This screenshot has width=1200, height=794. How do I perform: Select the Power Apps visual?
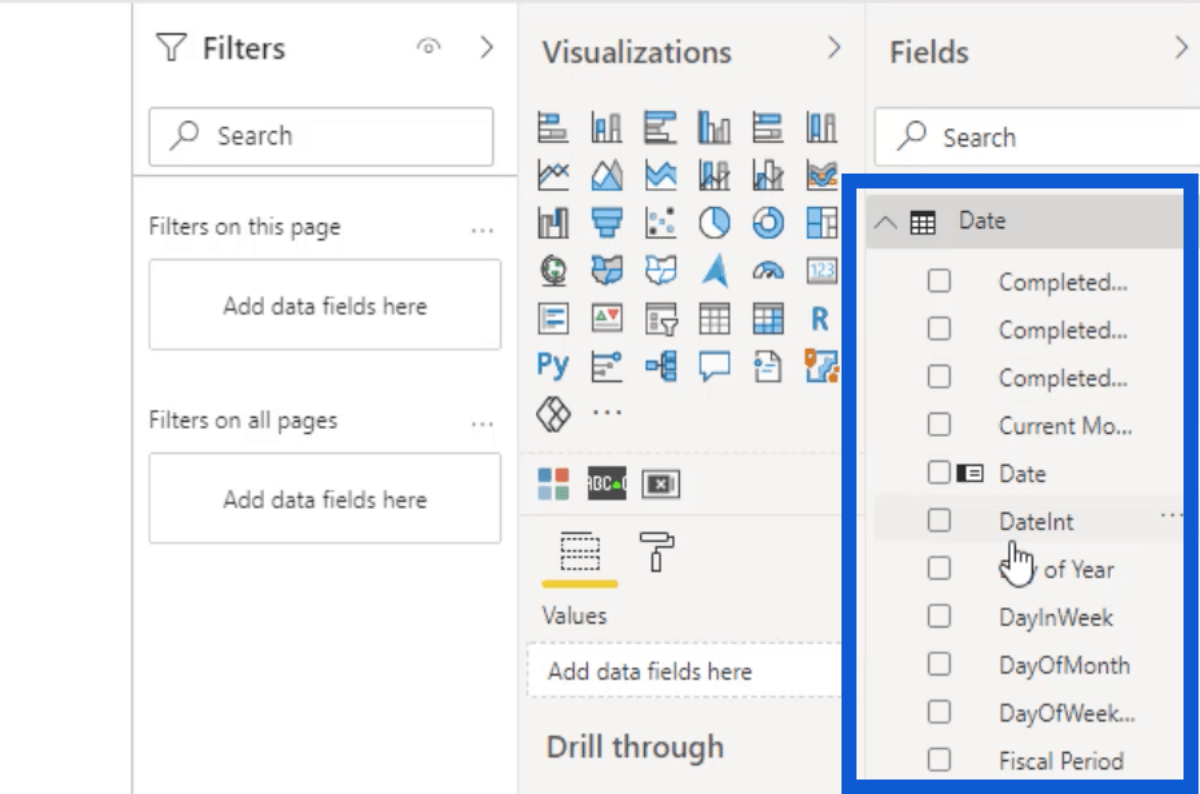coord(553,412)
